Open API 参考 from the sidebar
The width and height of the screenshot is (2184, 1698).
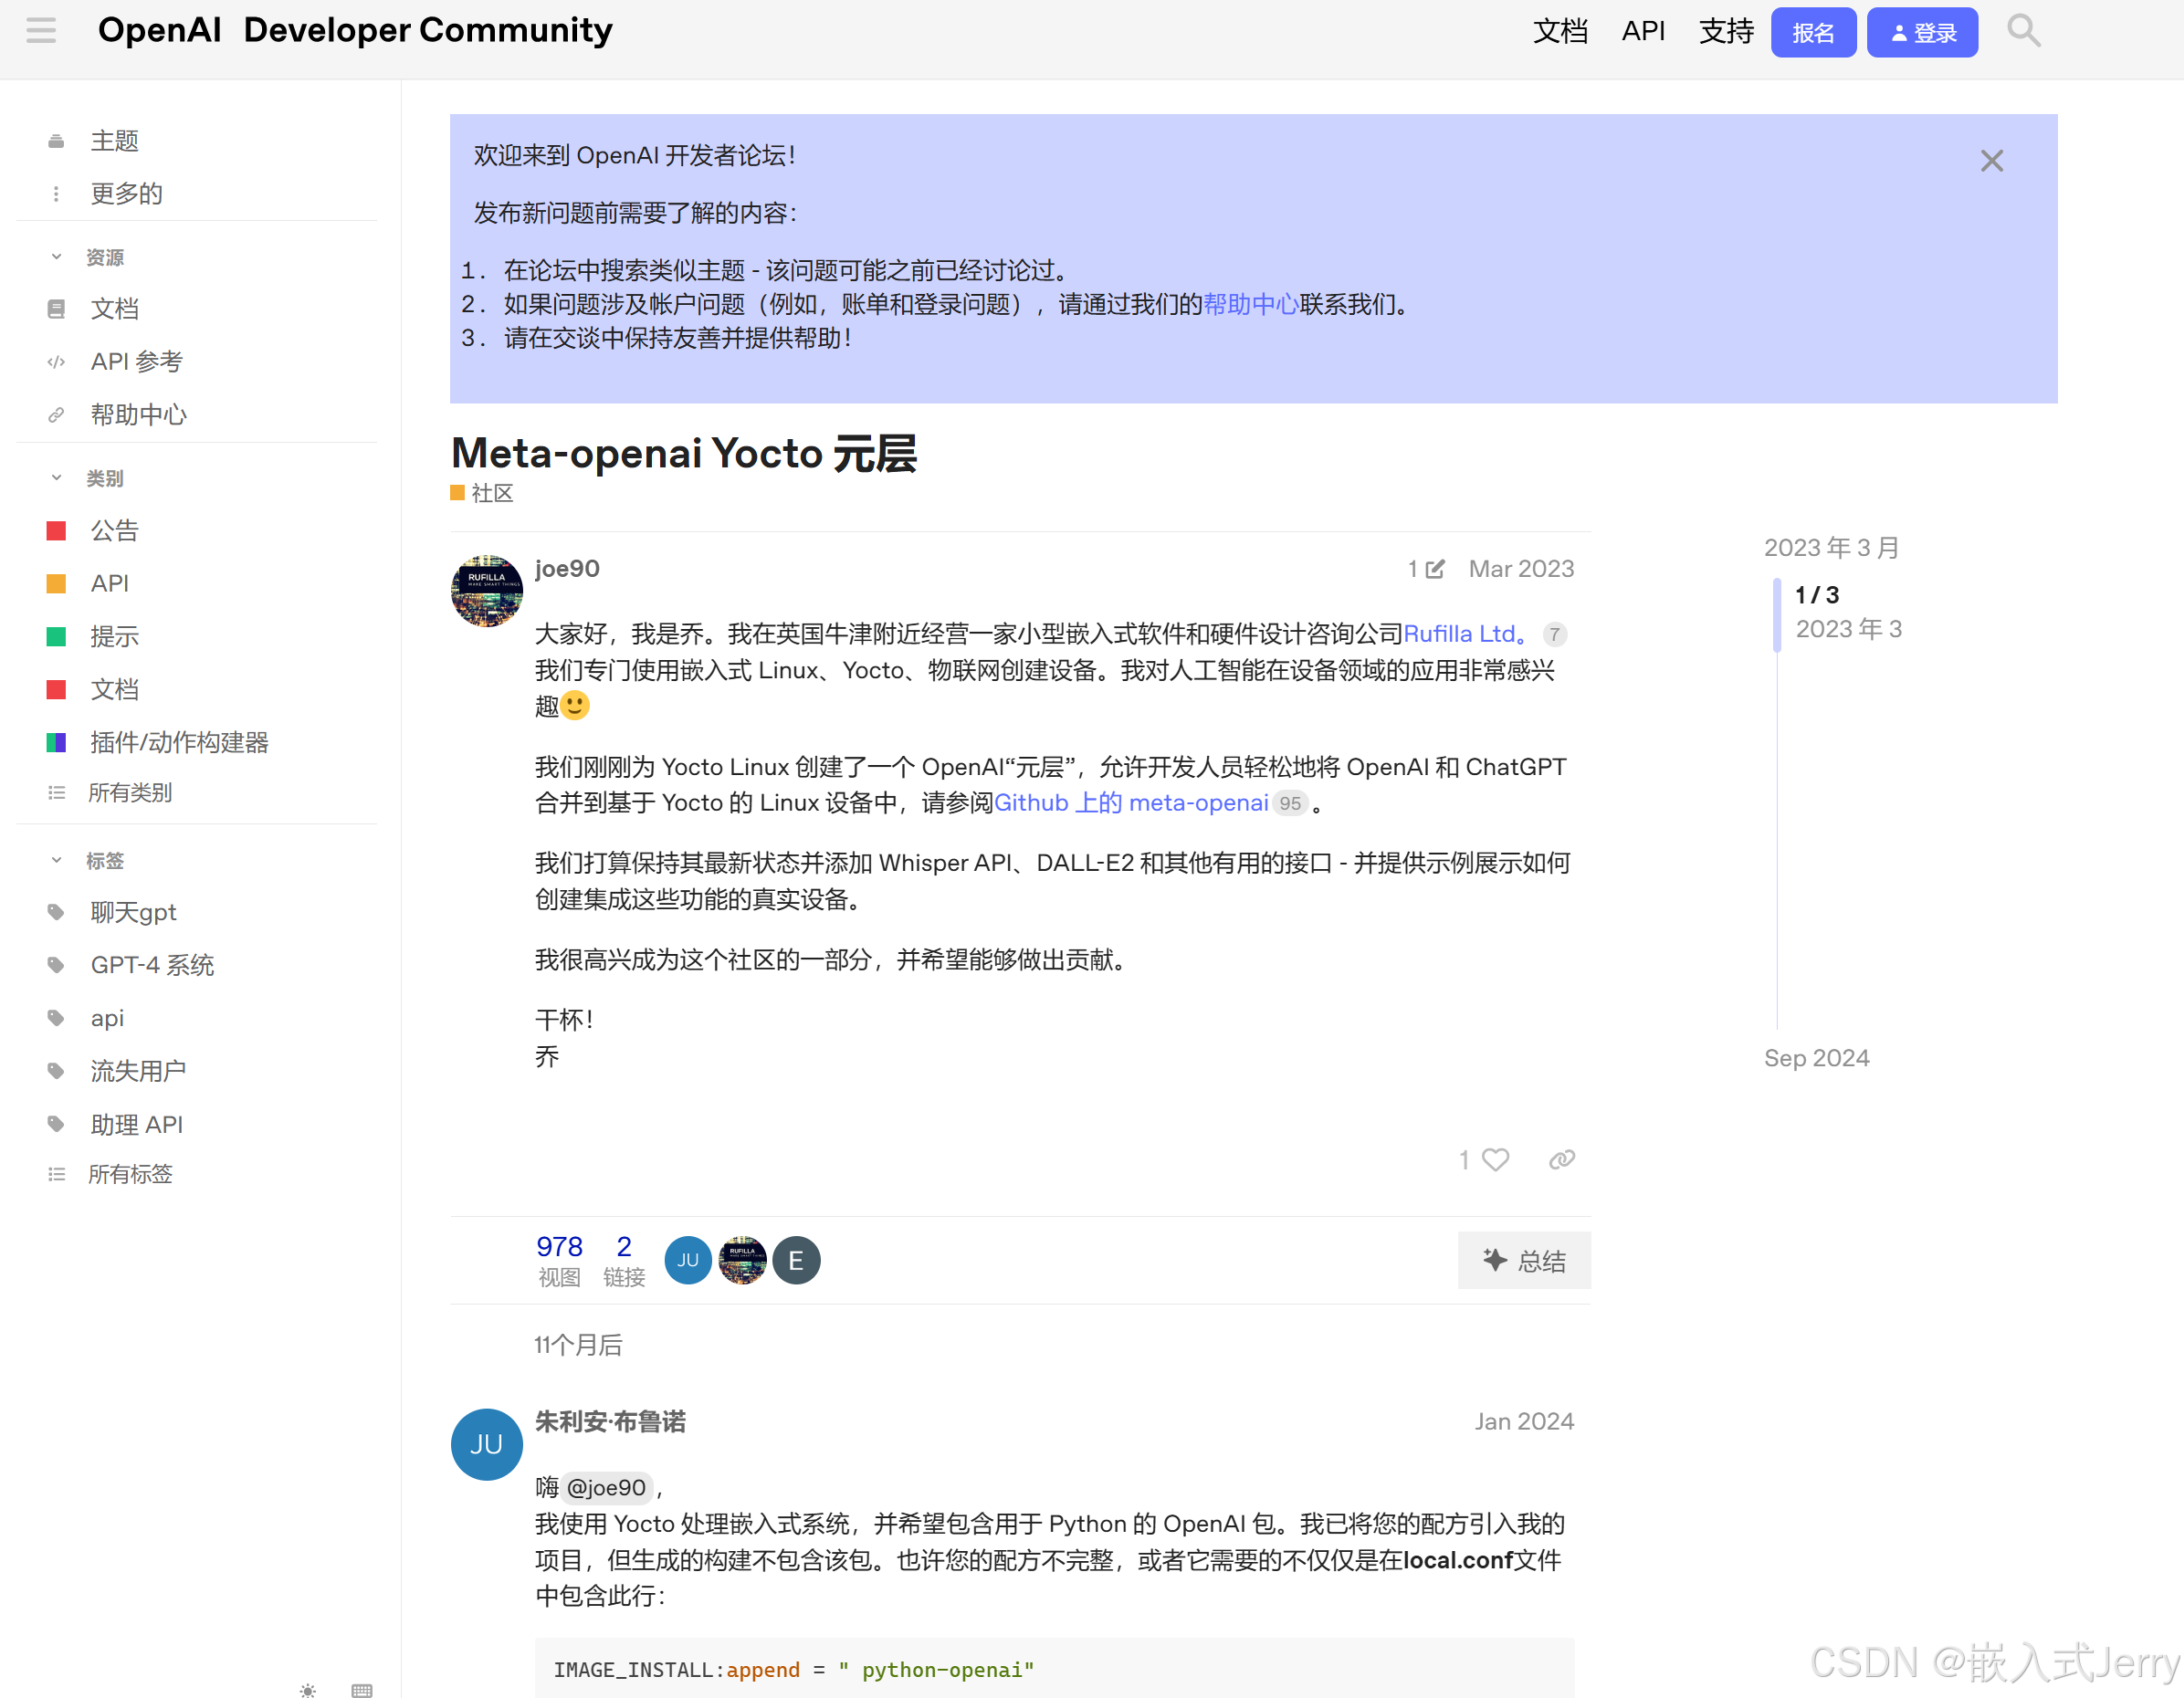tap(136, 361)
